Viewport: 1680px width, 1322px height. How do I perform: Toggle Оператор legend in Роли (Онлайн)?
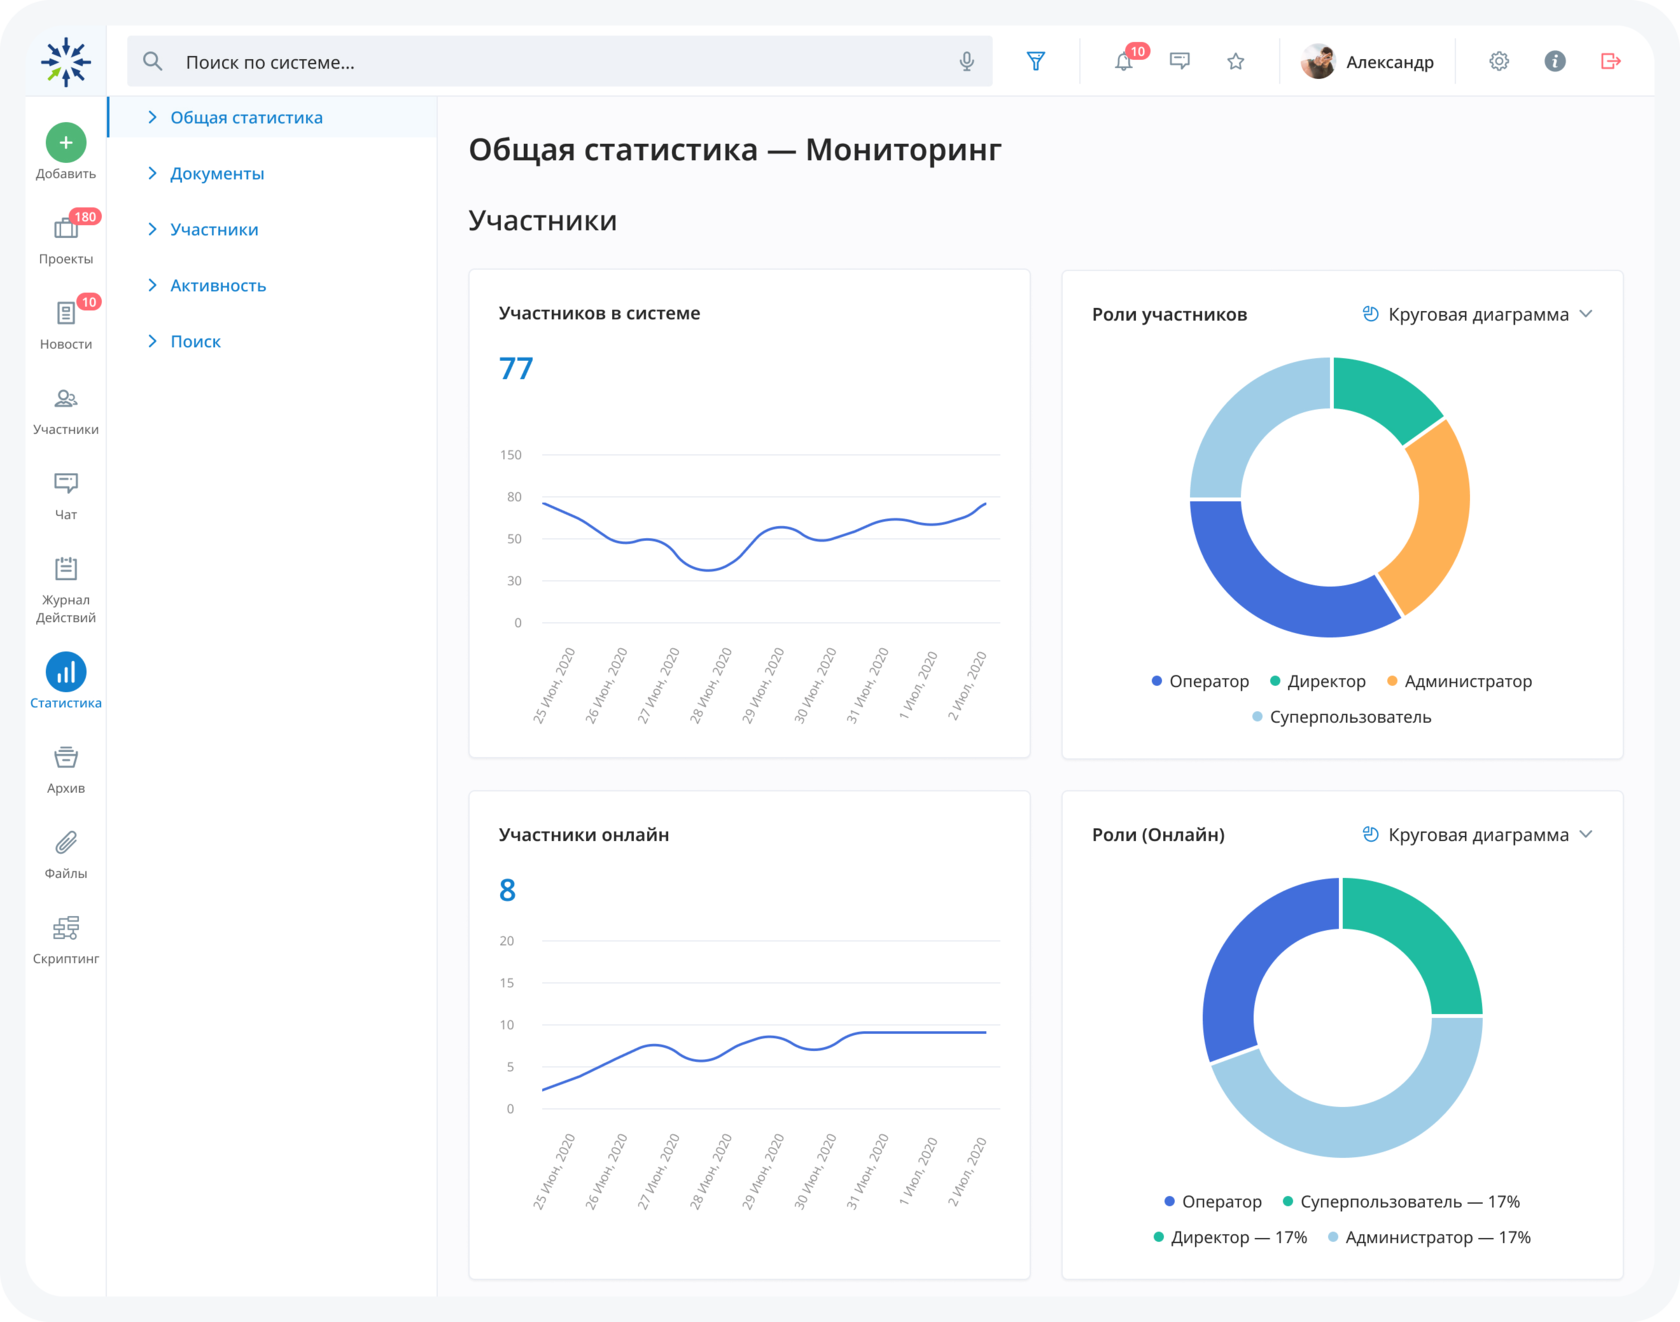(1213, 1201)
